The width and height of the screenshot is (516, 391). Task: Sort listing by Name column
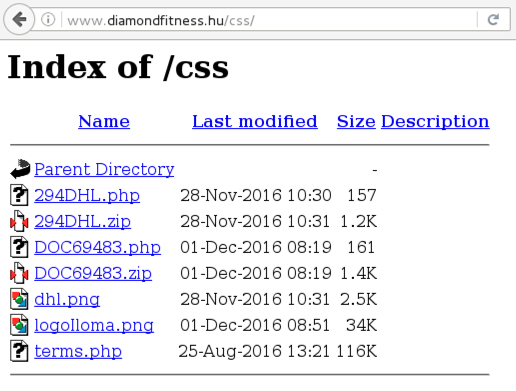tap(104, 121)
